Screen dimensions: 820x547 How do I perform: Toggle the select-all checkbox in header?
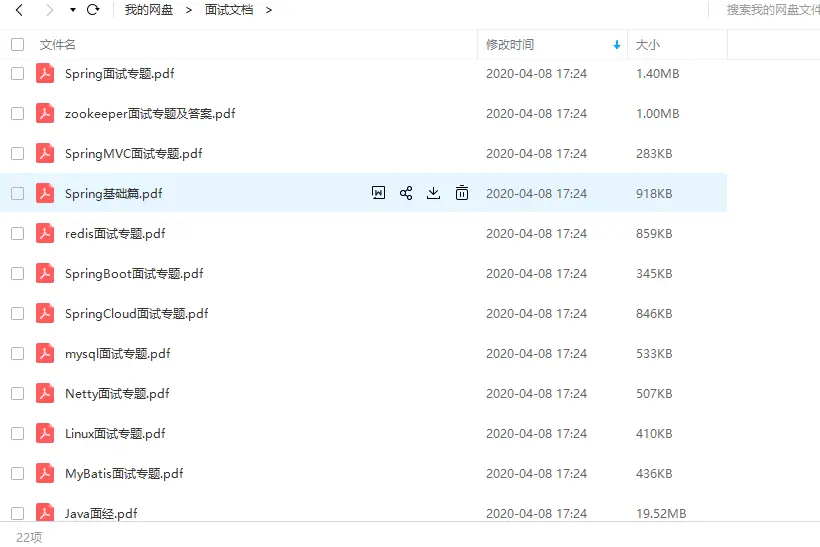coord(18,44)
